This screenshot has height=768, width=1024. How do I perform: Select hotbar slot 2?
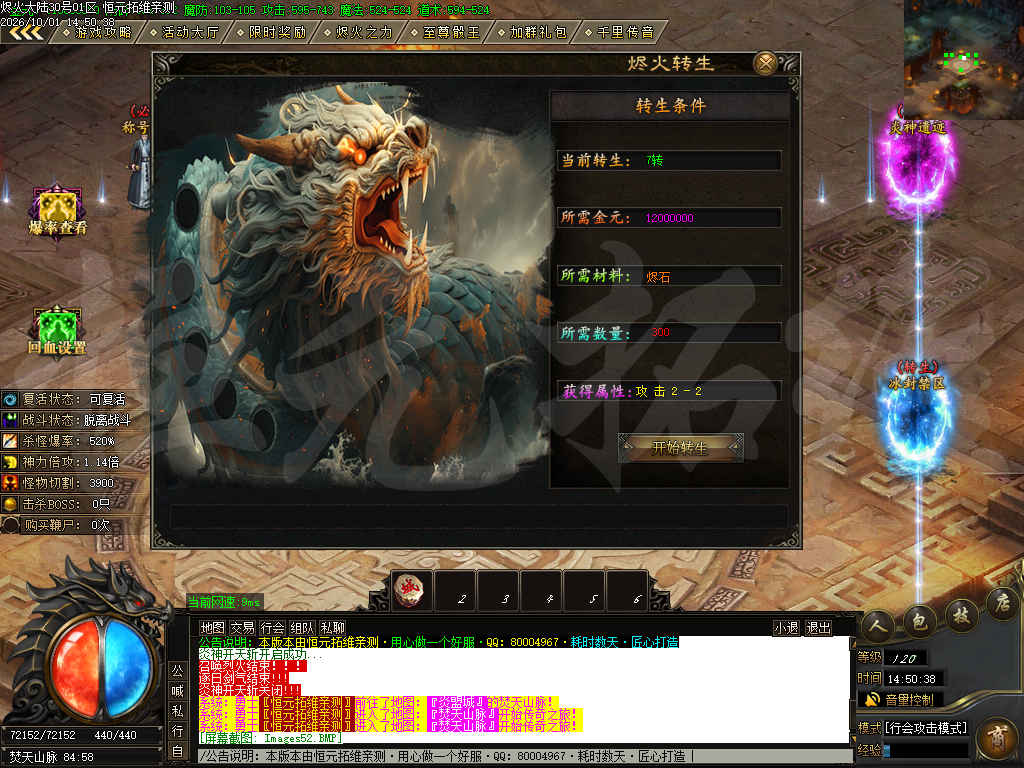tap(455, 591)
